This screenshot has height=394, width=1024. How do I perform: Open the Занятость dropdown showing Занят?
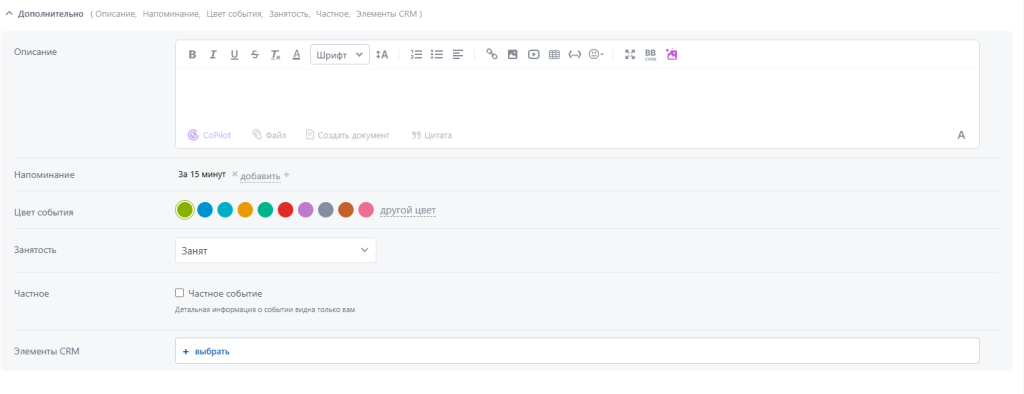pos(276,250)
